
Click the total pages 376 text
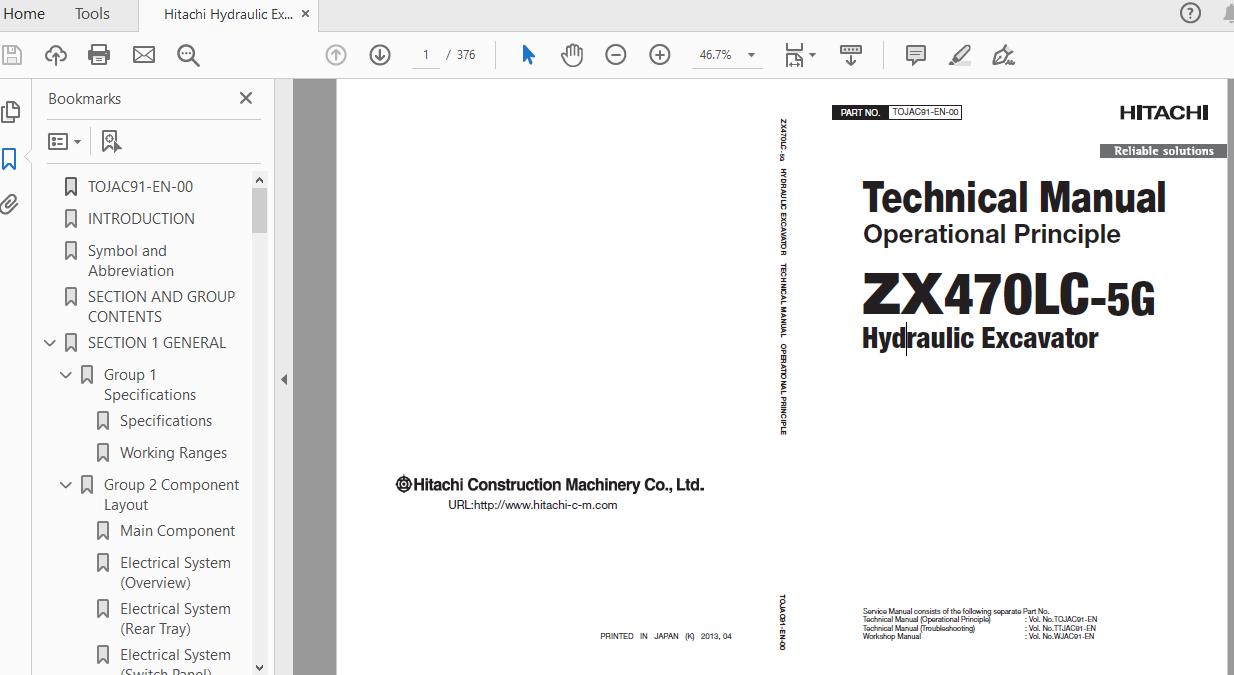(x=466, y=55)
